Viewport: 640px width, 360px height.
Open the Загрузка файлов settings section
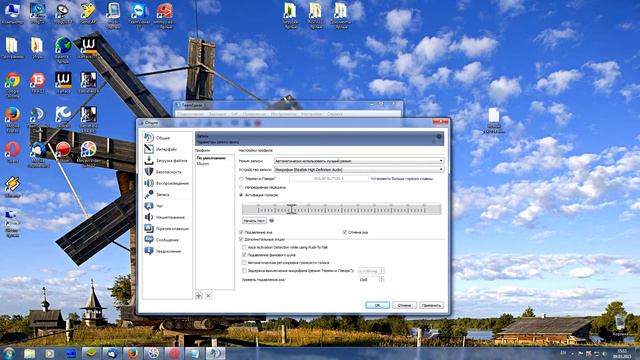[167, 161]
